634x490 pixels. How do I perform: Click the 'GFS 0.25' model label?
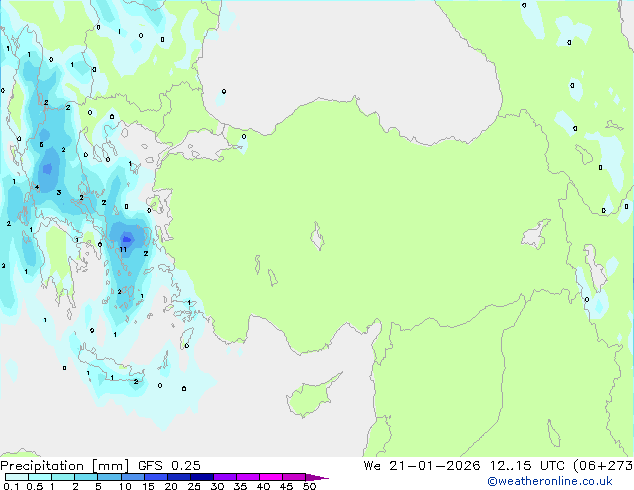pos(169,466)
